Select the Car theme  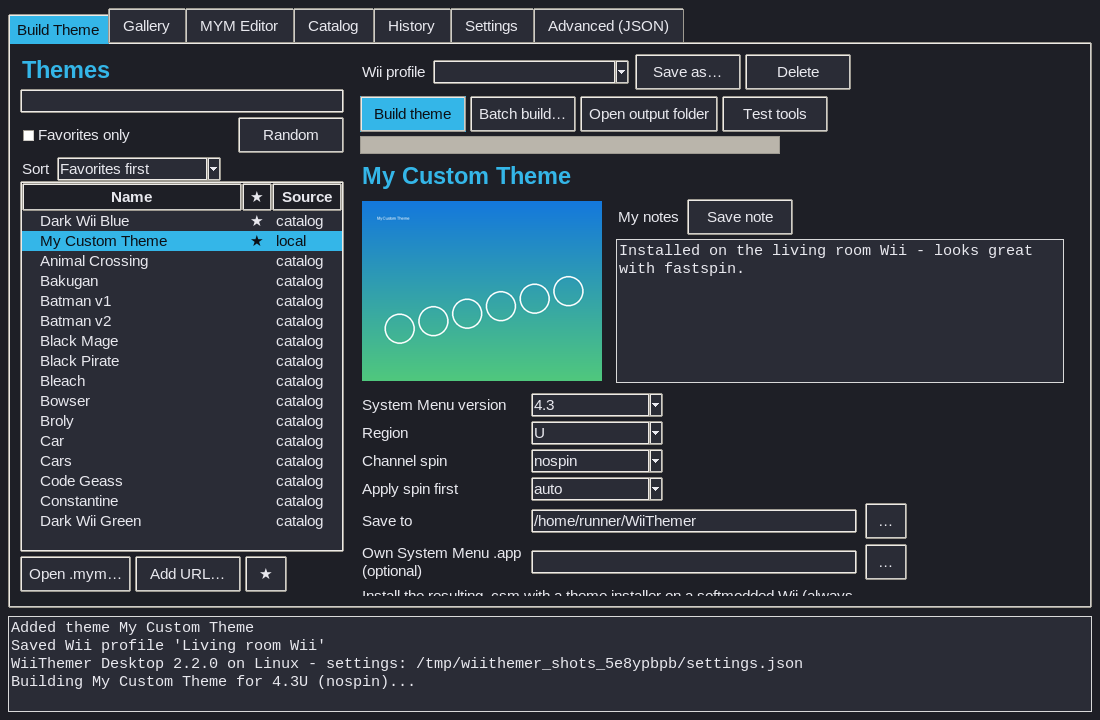tap(182, 441)
